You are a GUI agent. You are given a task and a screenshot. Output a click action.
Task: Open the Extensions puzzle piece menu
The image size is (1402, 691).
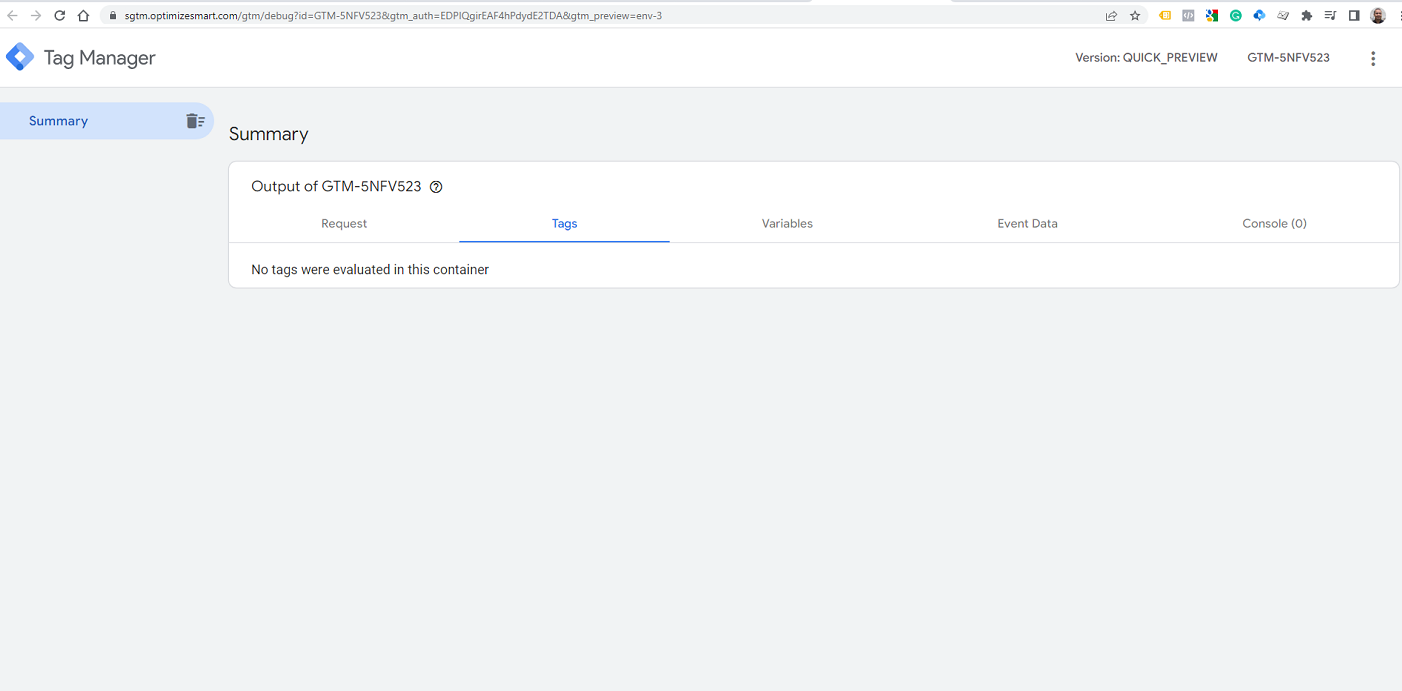(1306, 16)
